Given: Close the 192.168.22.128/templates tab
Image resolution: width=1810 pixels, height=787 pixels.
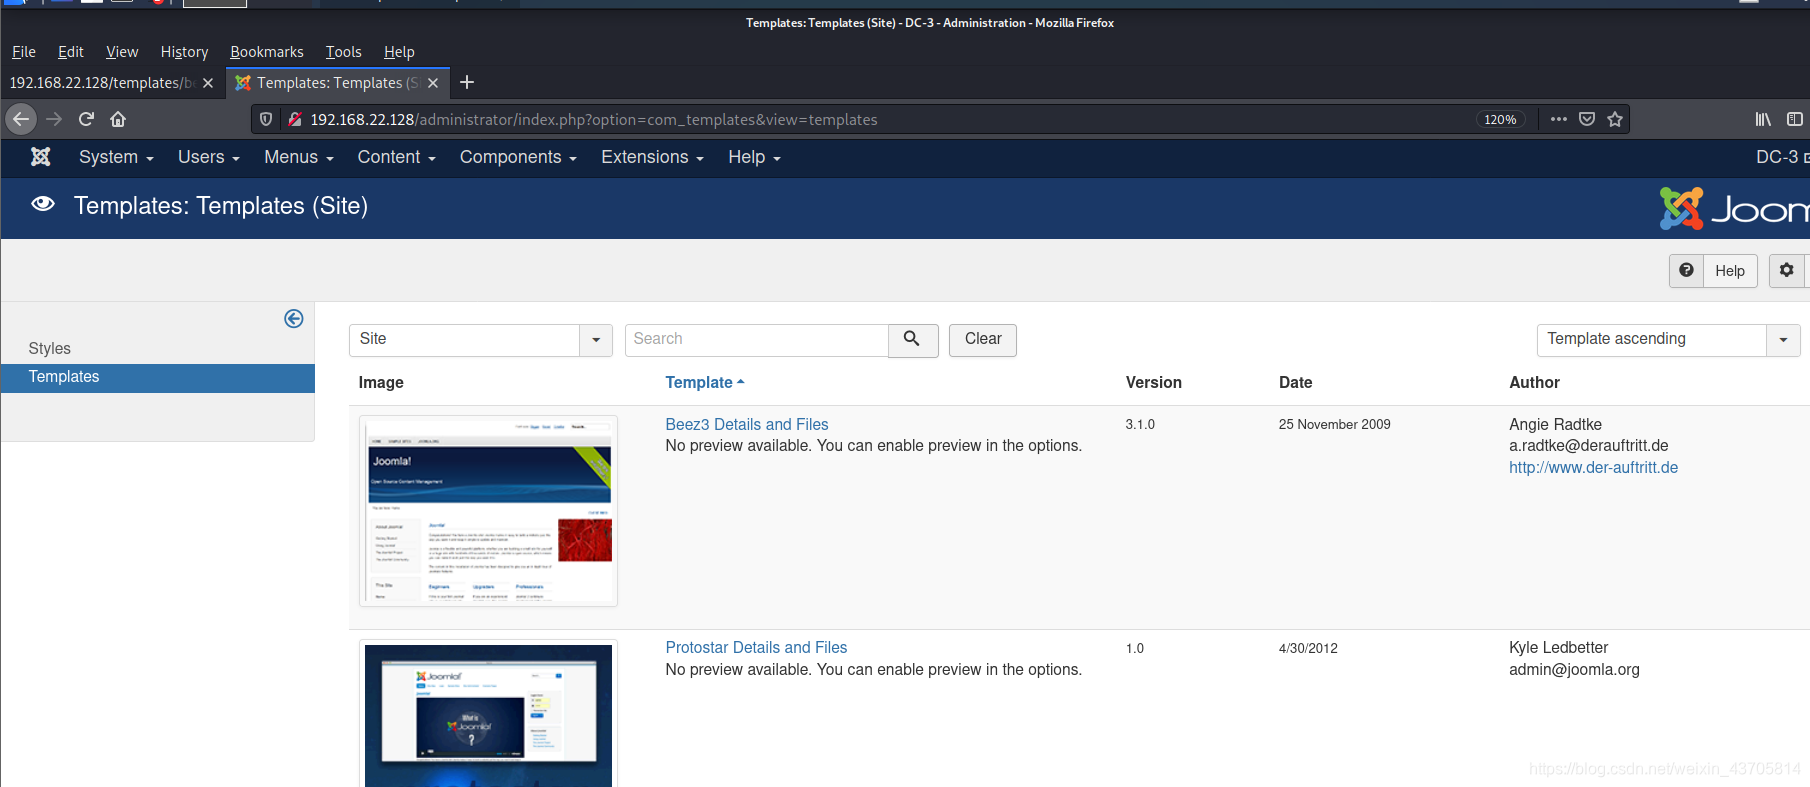Looking at the screenshot, I should pos(208,83).
